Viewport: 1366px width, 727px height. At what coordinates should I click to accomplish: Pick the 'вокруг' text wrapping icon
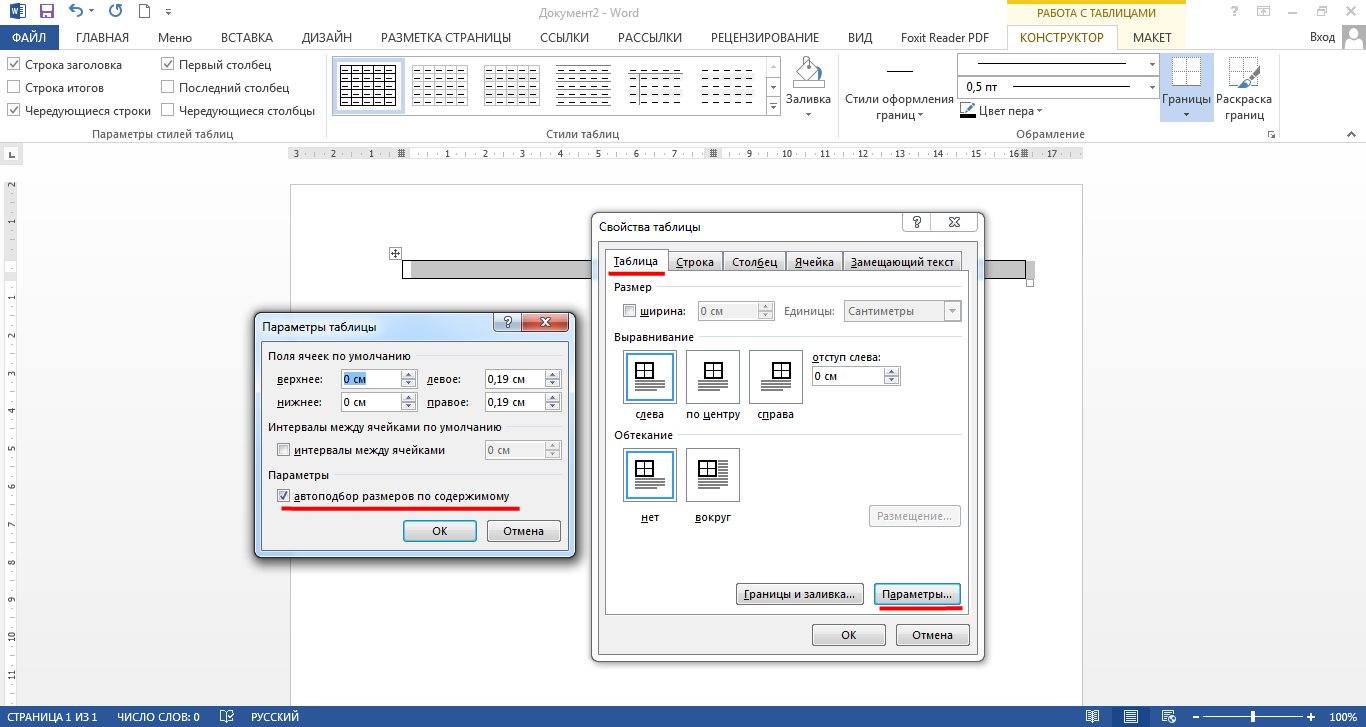[713, 475]
